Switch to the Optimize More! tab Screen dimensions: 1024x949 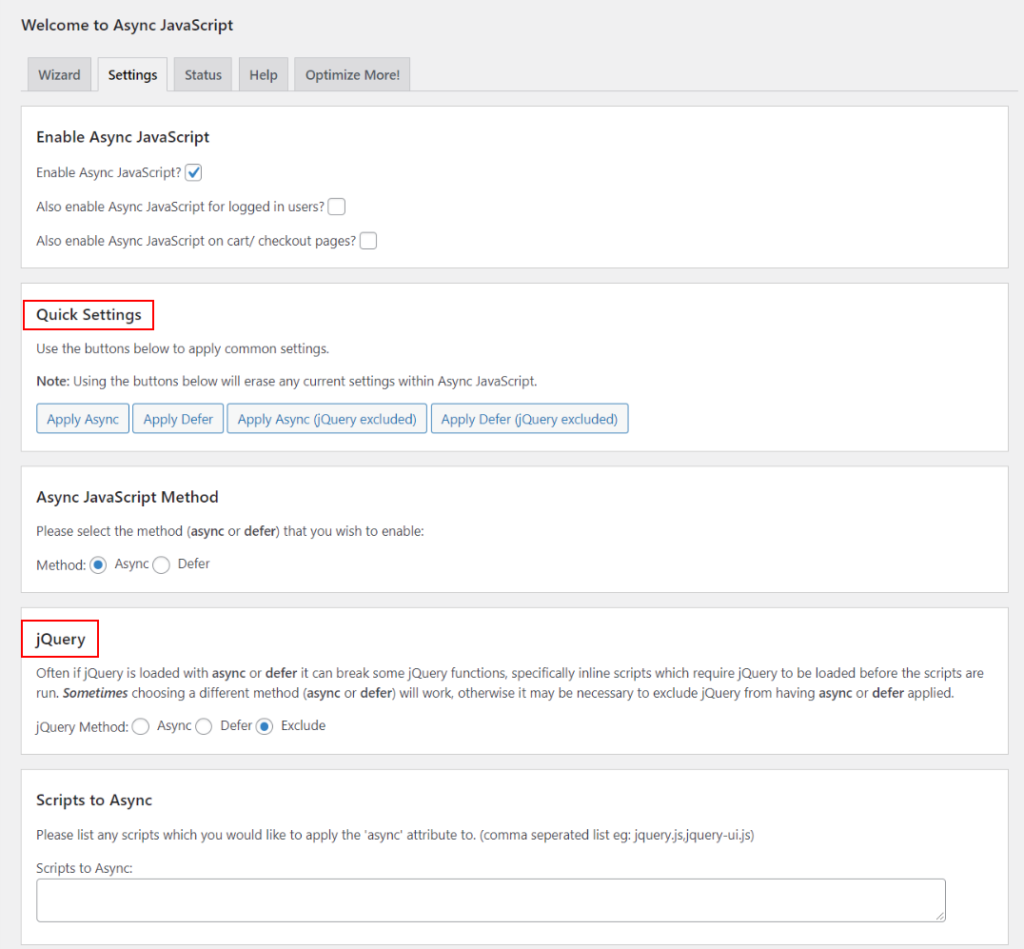(x=351, y=74)
